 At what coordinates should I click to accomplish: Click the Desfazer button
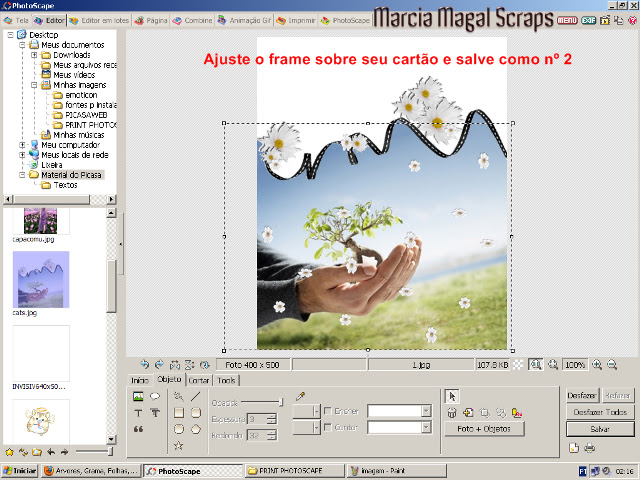pyautogui.click(x=582, y=395)
